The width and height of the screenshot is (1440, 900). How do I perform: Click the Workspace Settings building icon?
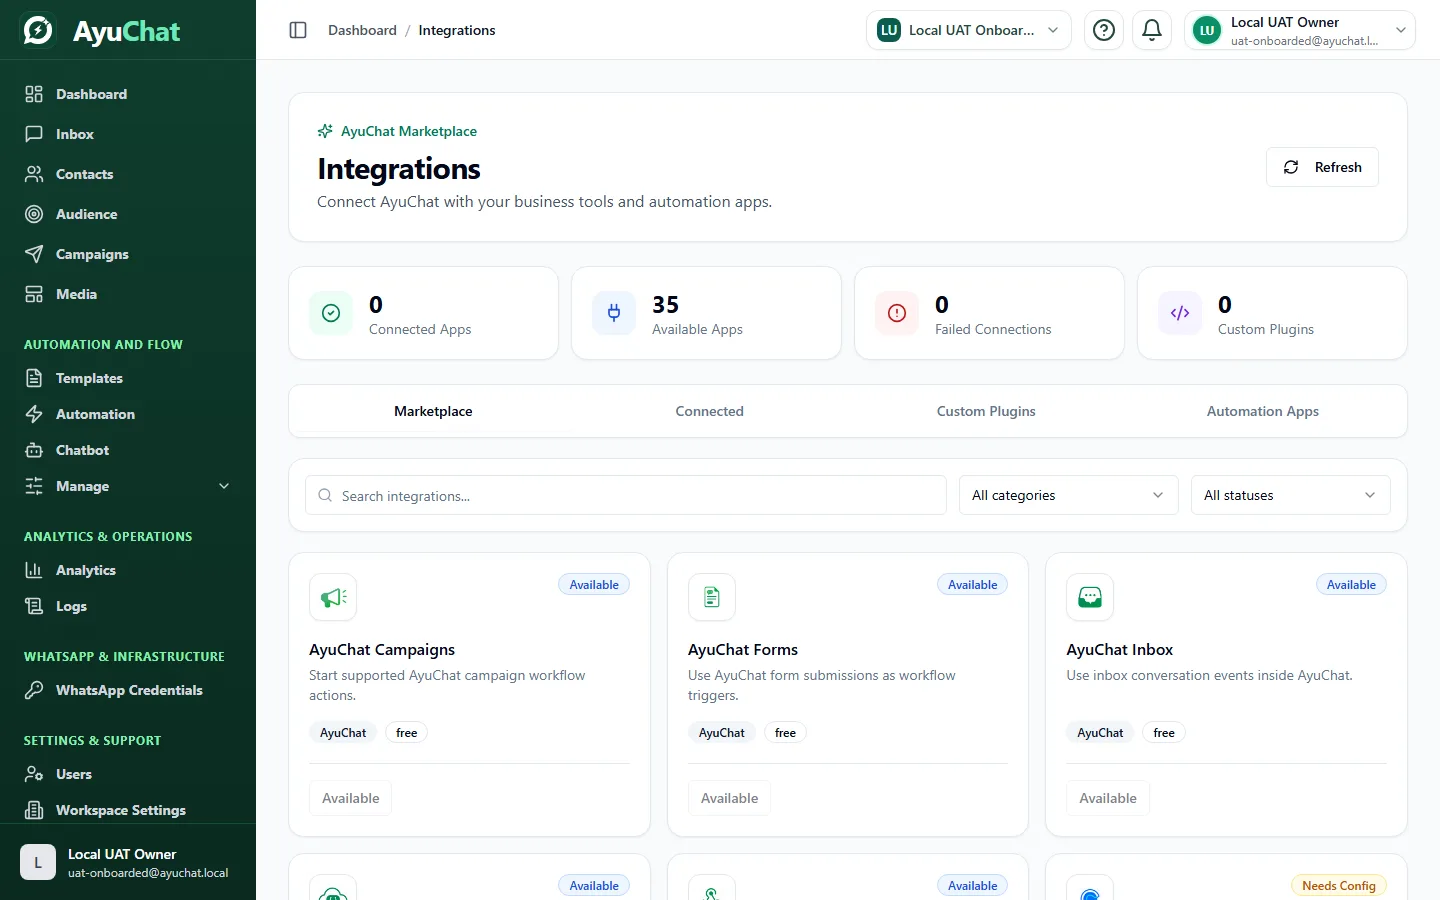[34, 810]
